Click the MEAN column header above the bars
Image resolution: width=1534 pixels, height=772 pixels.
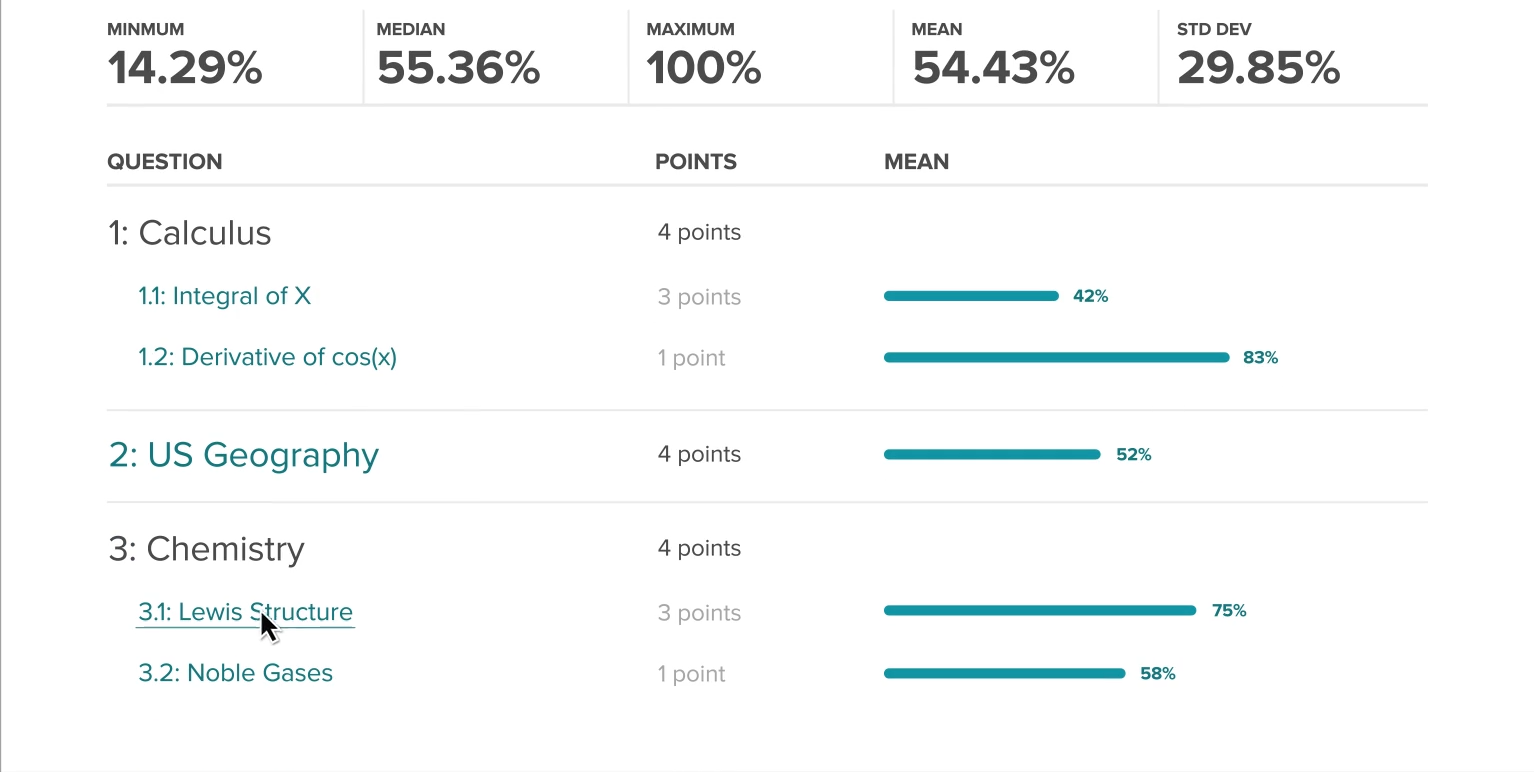[x=916, y=162]
